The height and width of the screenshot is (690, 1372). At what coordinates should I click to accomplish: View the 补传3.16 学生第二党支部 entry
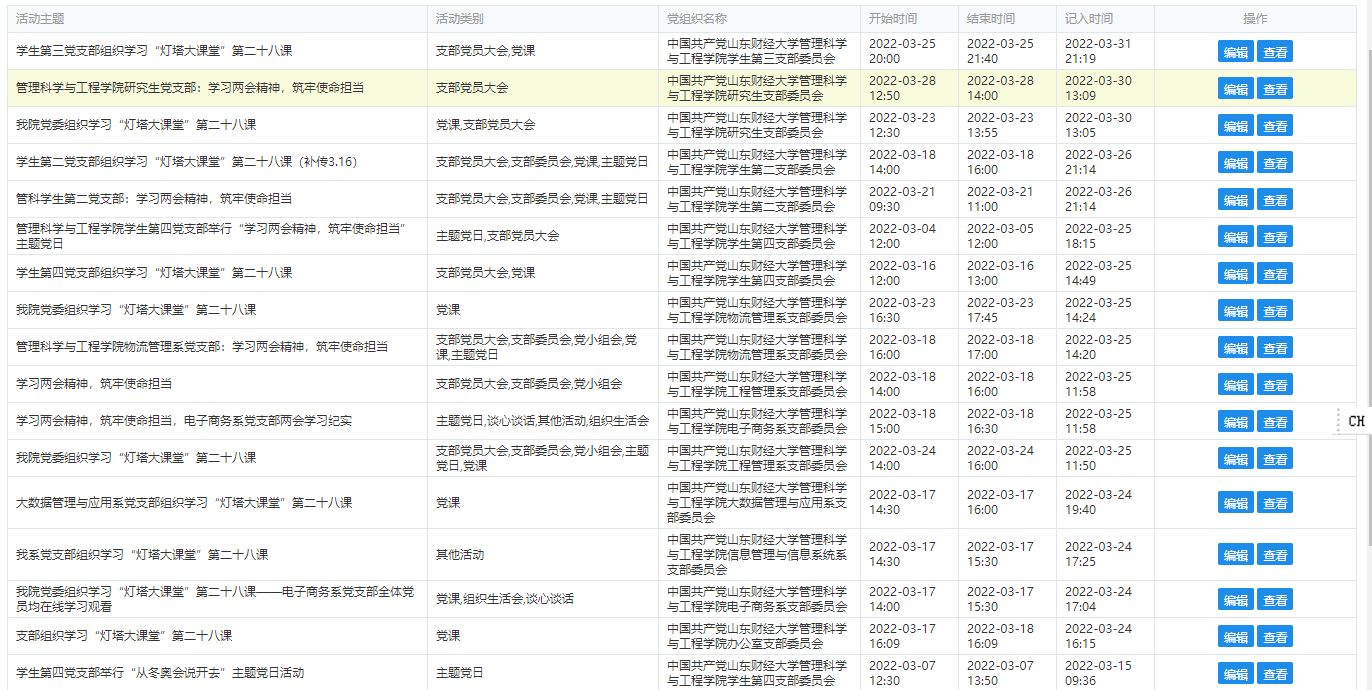pos(1274,163)
